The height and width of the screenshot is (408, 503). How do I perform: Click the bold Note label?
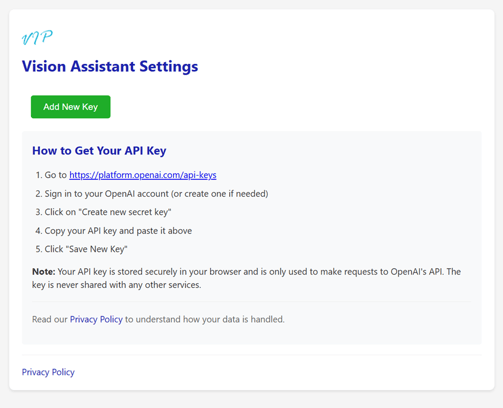point(44,272)
